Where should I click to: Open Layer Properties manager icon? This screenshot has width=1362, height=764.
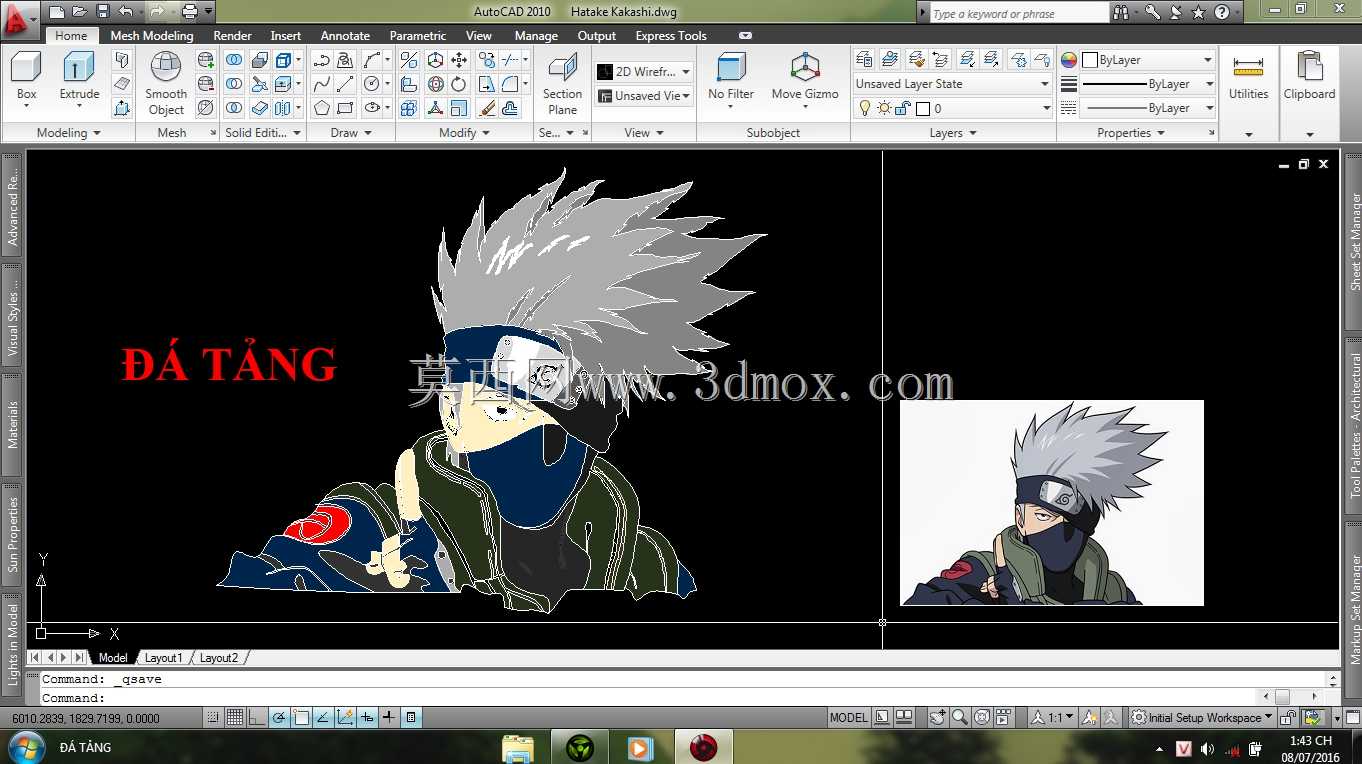(865, 60)
